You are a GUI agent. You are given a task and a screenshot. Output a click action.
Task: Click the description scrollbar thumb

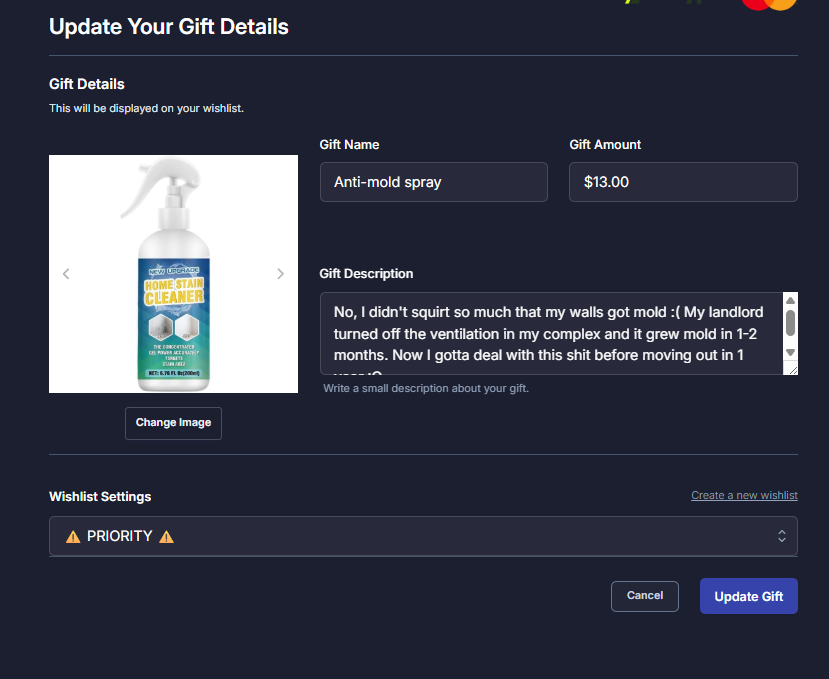click(x=790, y=323)
